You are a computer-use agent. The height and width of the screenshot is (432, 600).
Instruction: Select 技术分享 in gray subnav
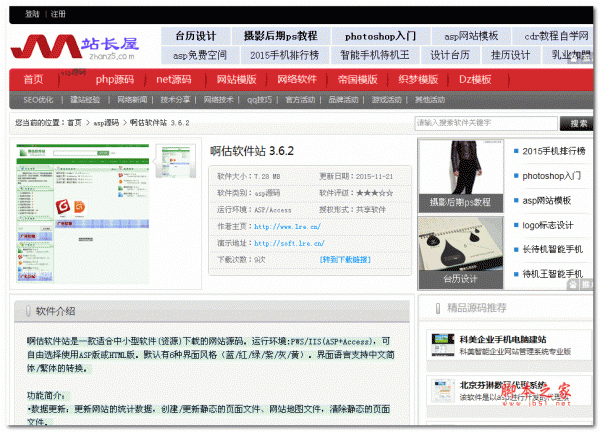175,100
